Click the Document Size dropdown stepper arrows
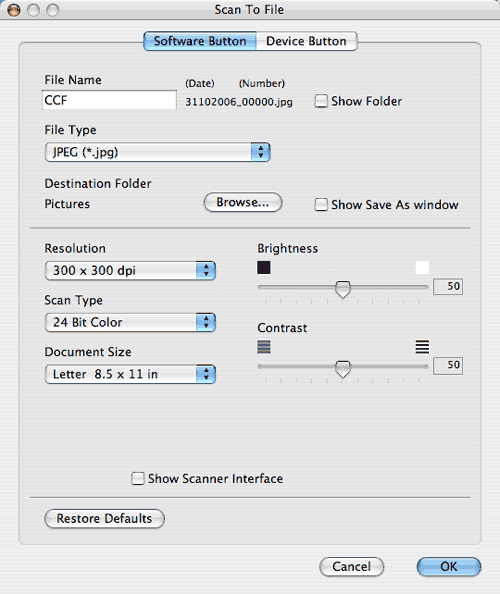The width and height of the screenshot is (500, 594). (x=206, y=374)
